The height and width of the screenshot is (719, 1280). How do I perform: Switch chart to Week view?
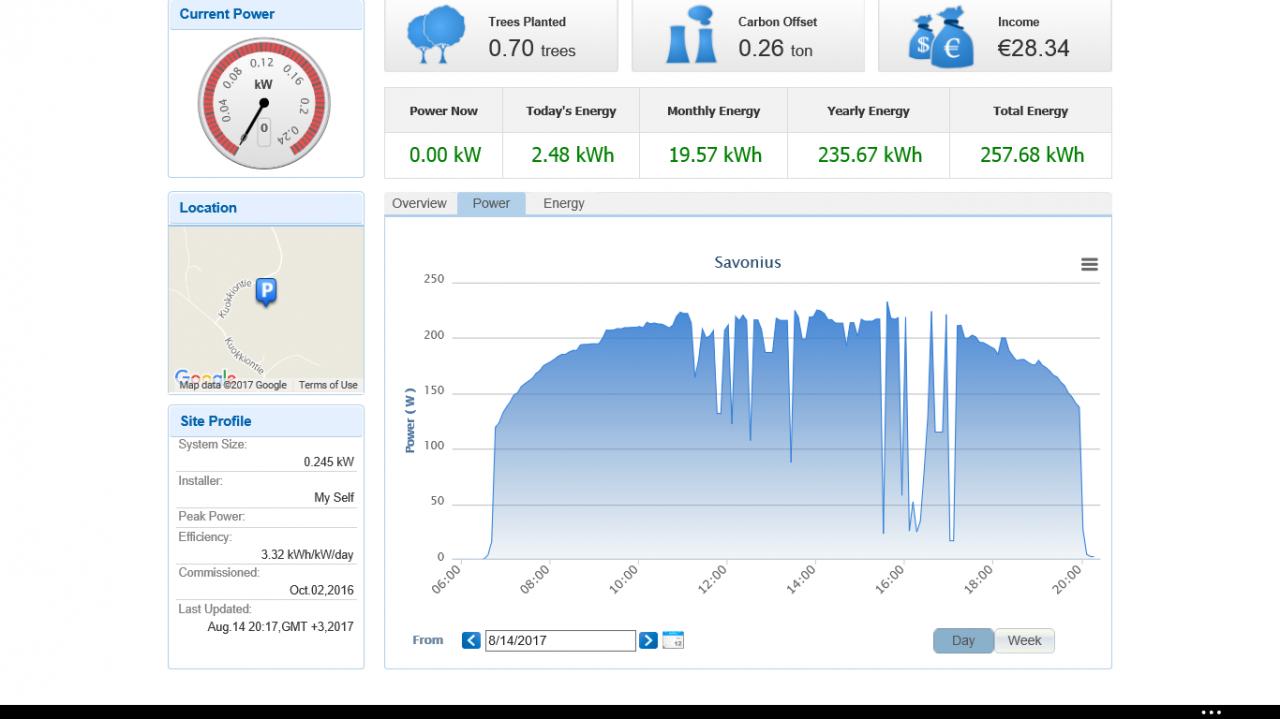point(1024,641)
